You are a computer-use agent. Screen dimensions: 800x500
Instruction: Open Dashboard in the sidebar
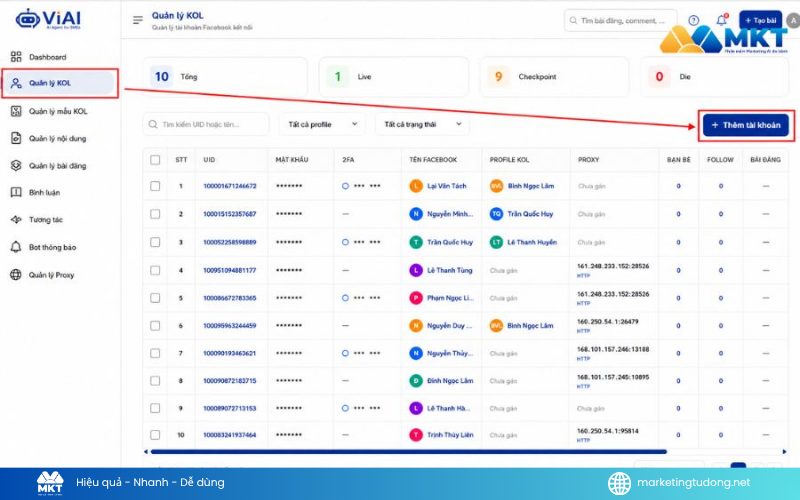[47, 57]
